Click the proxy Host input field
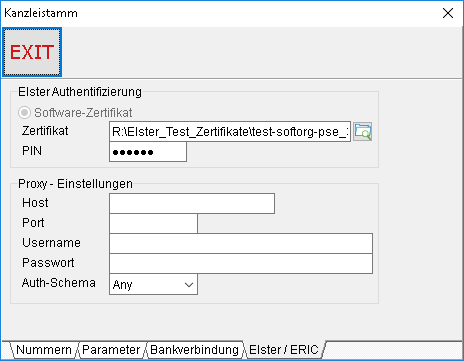464x361 pixels. point(192,203)
